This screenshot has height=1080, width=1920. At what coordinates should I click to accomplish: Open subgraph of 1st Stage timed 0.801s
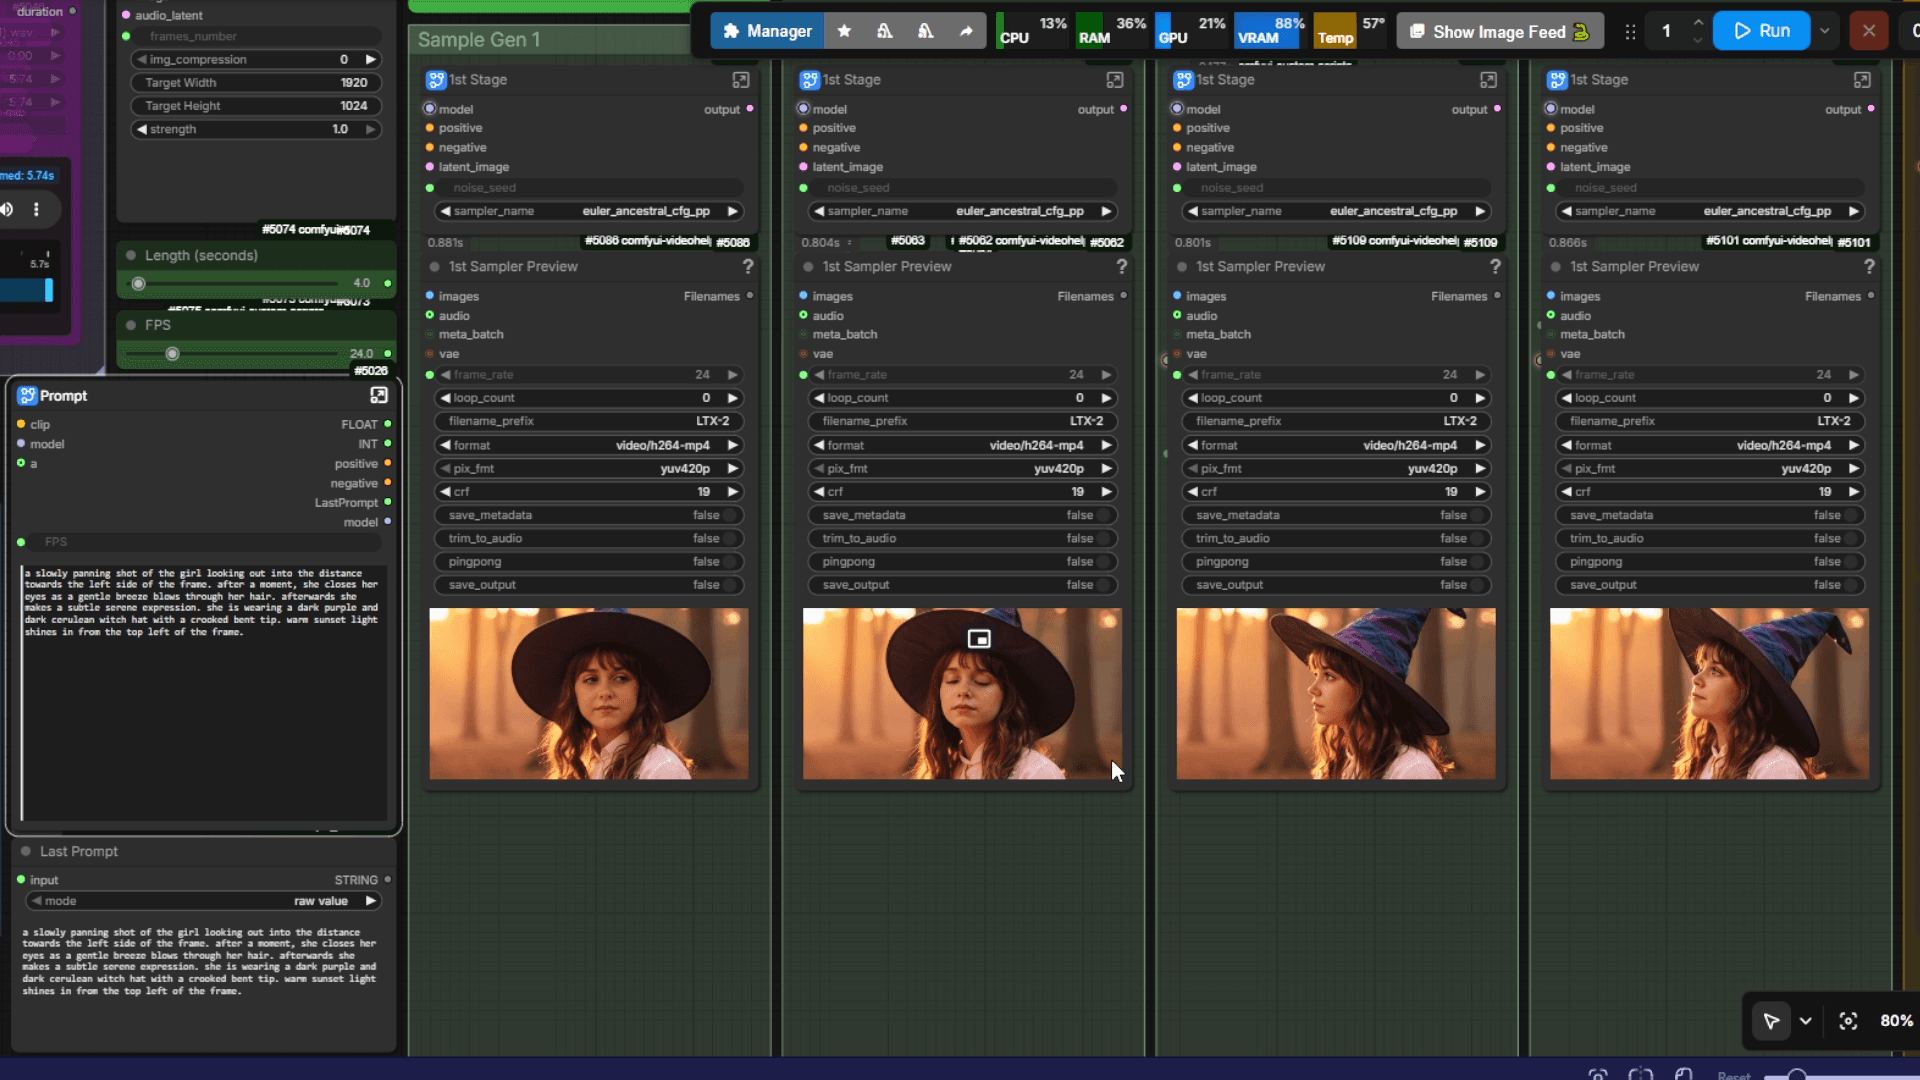pyautogui.click(x=1488, y=80)
